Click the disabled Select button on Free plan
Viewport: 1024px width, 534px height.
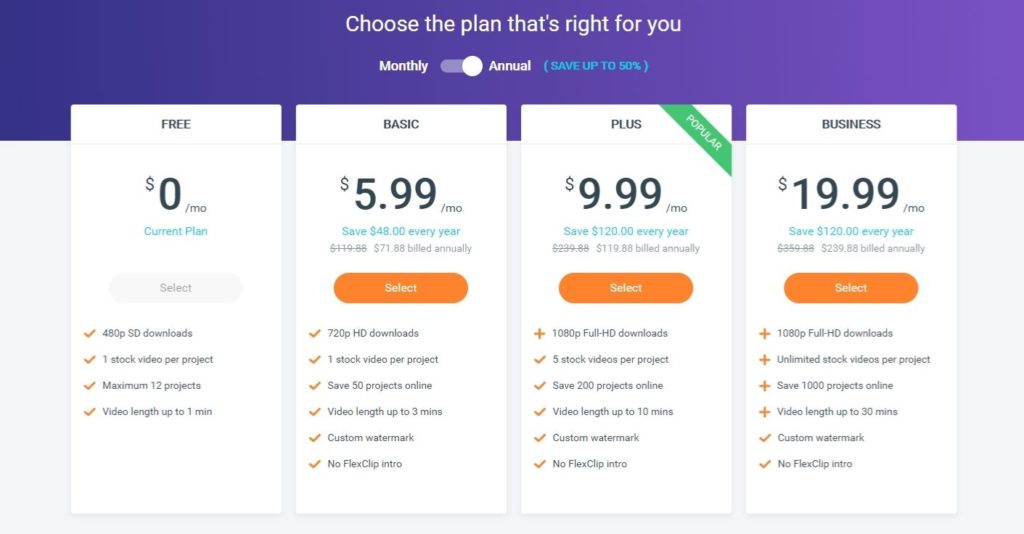click(x=176, y=288)
